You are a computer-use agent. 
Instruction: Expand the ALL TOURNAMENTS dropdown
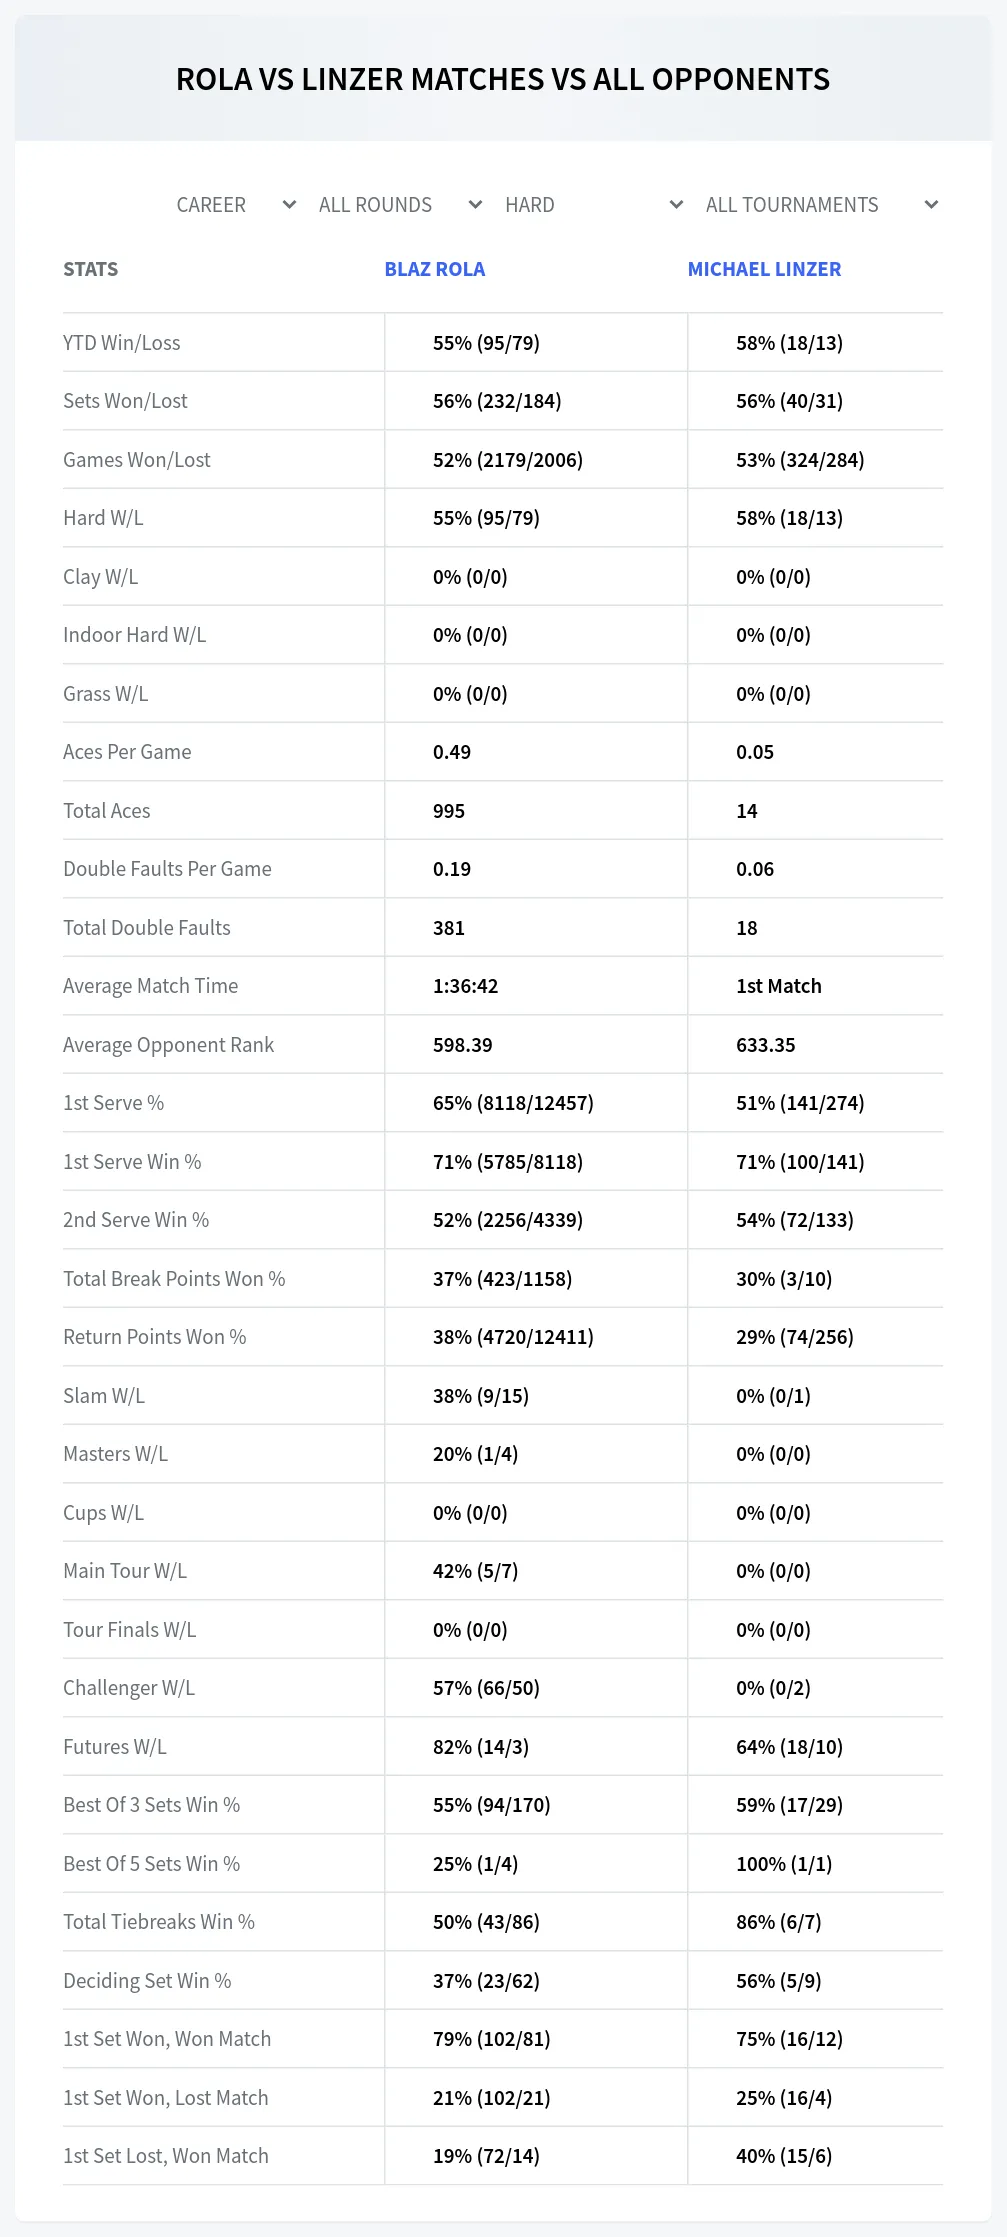coord(820,205)
